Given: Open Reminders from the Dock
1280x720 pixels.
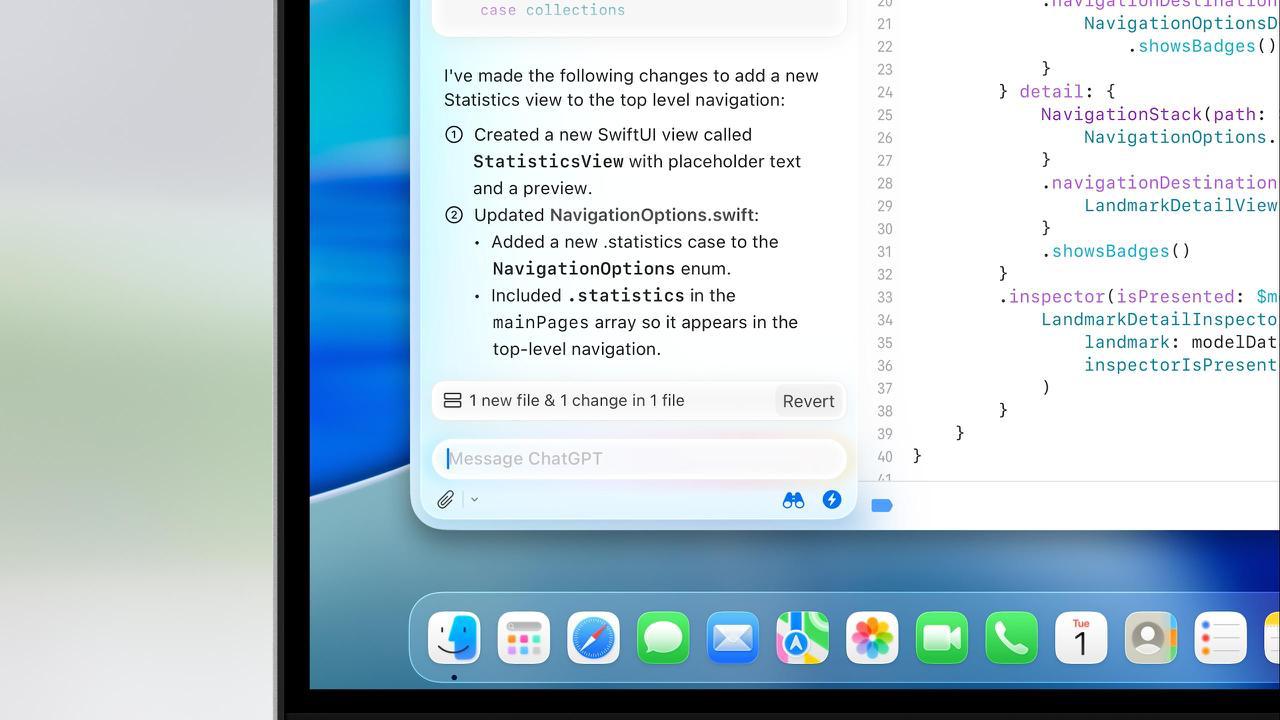Looking at the screenshot, I should pyautogui.click(x=1220, y=638).
